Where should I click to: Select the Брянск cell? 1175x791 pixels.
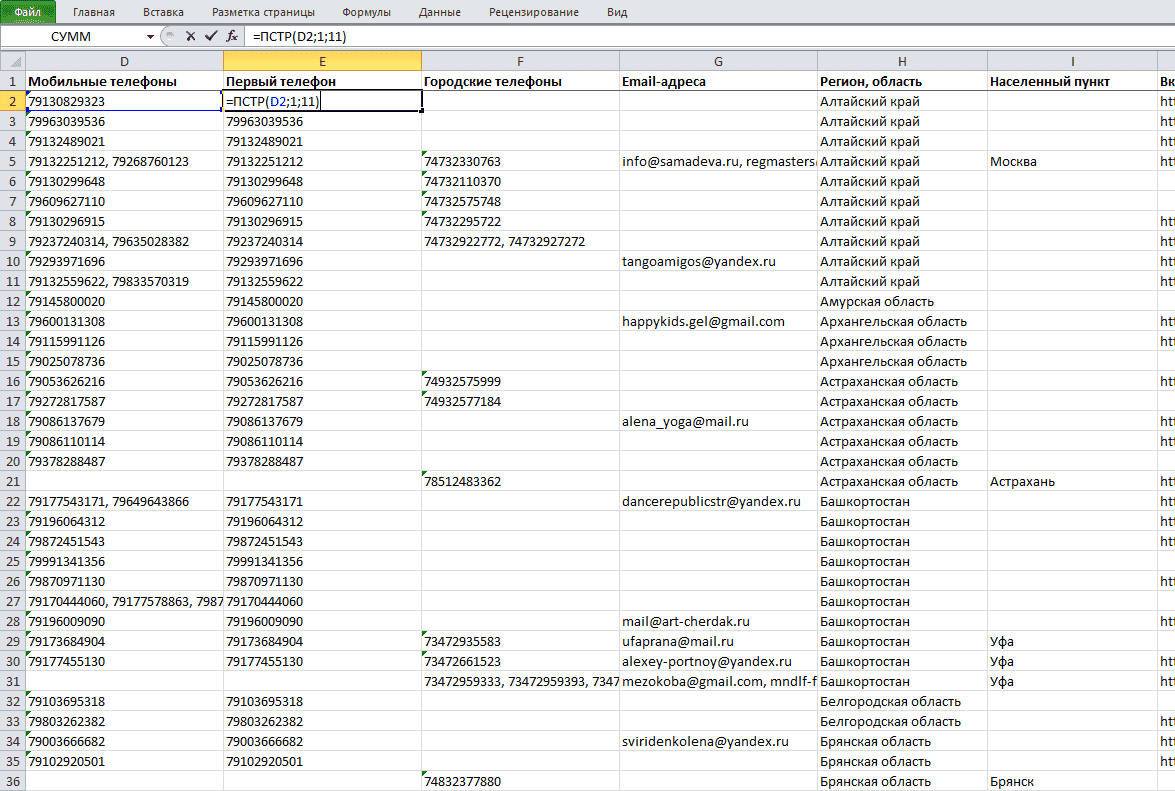point(1072,781)
